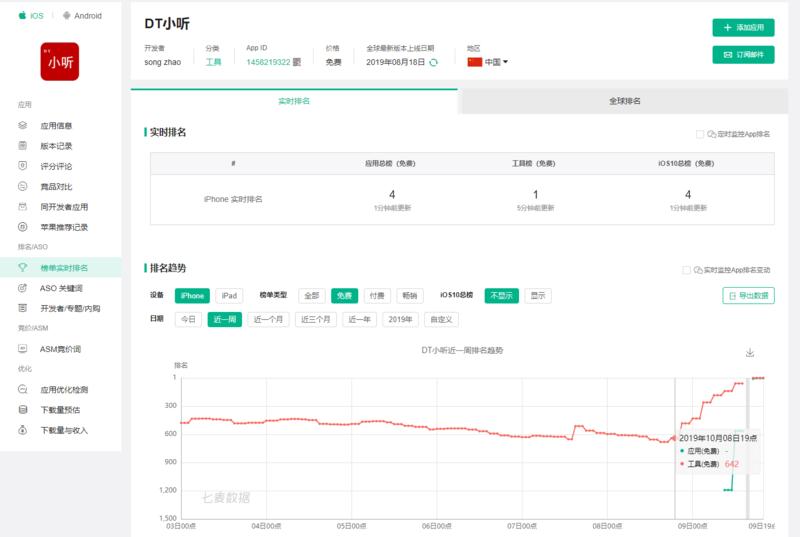
Task: Open 苹果推荐记录 sidebar icon
Action: [x=22, y=227]
